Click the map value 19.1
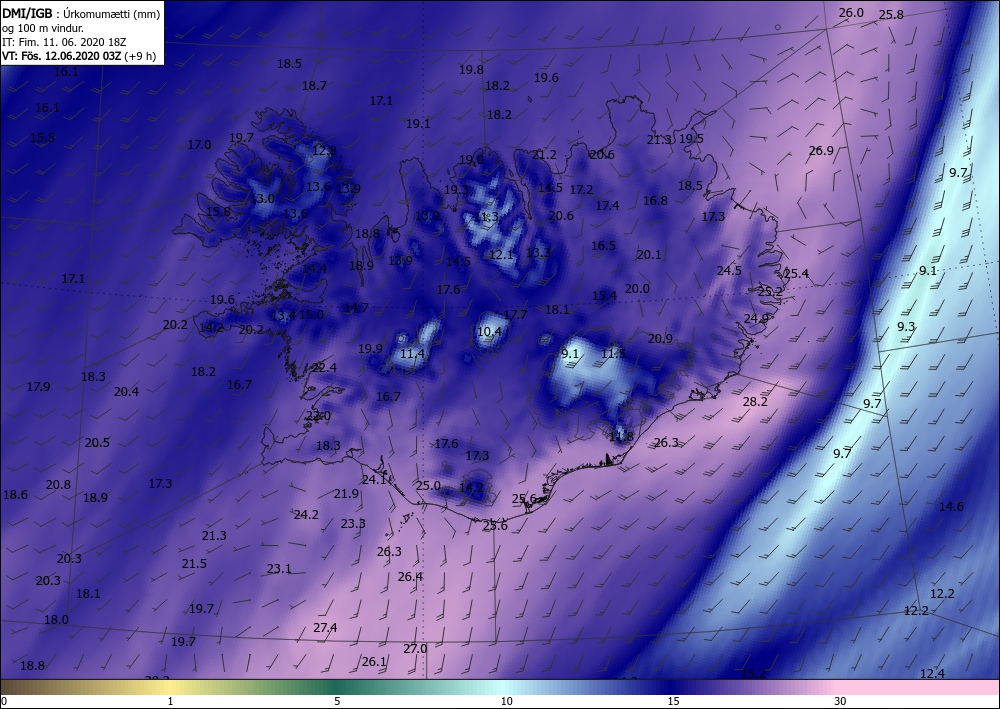 coord(418,124)
